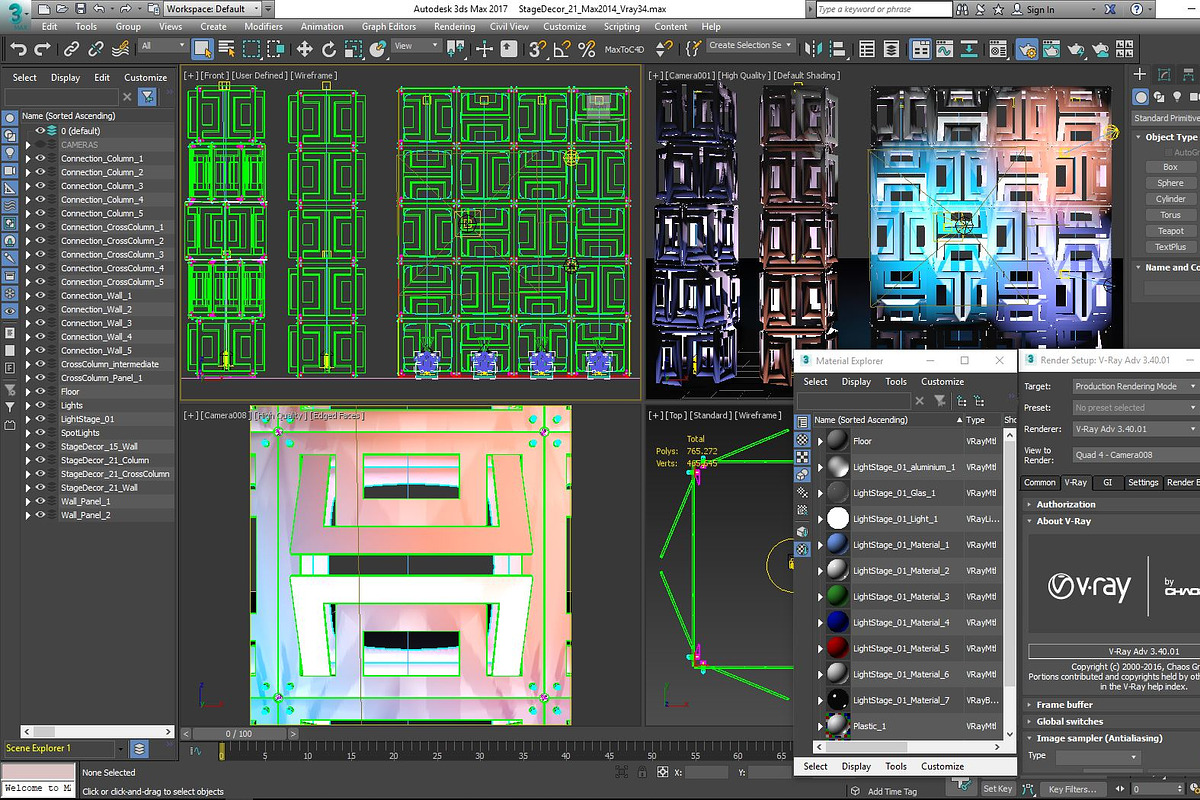Click the Teapot primitive button
Image resolution: width=1200 pixels, height=800 pixels.
tap(1170, 231)
